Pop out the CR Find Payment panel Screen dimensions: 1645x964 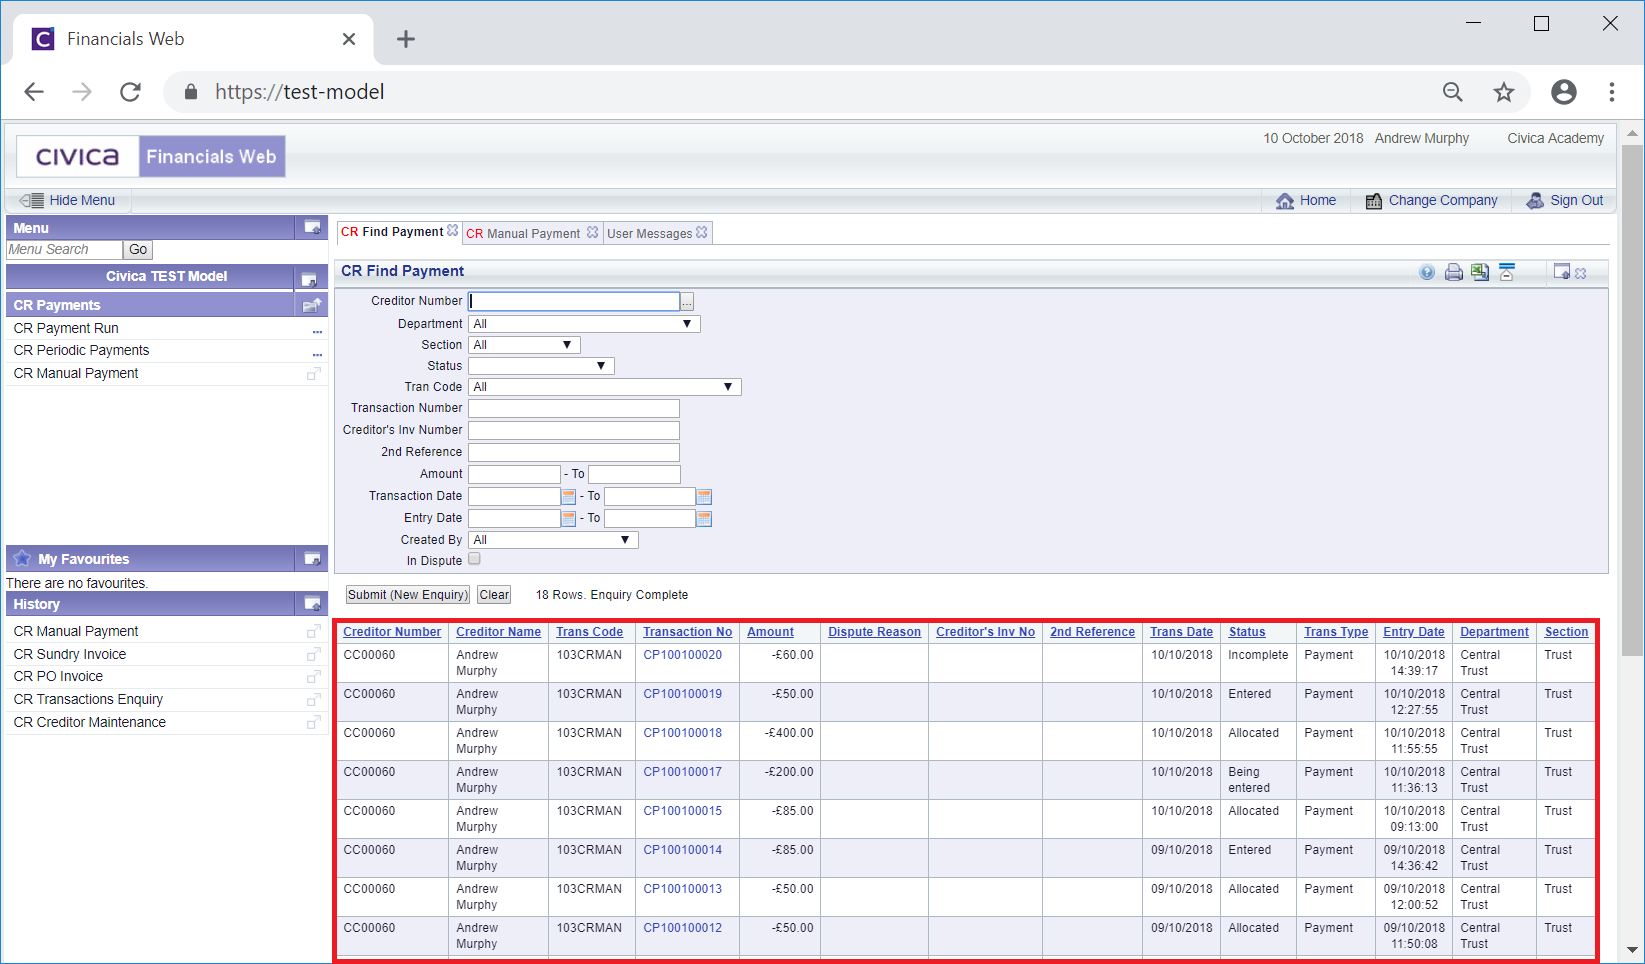(x=1562, y=271)
